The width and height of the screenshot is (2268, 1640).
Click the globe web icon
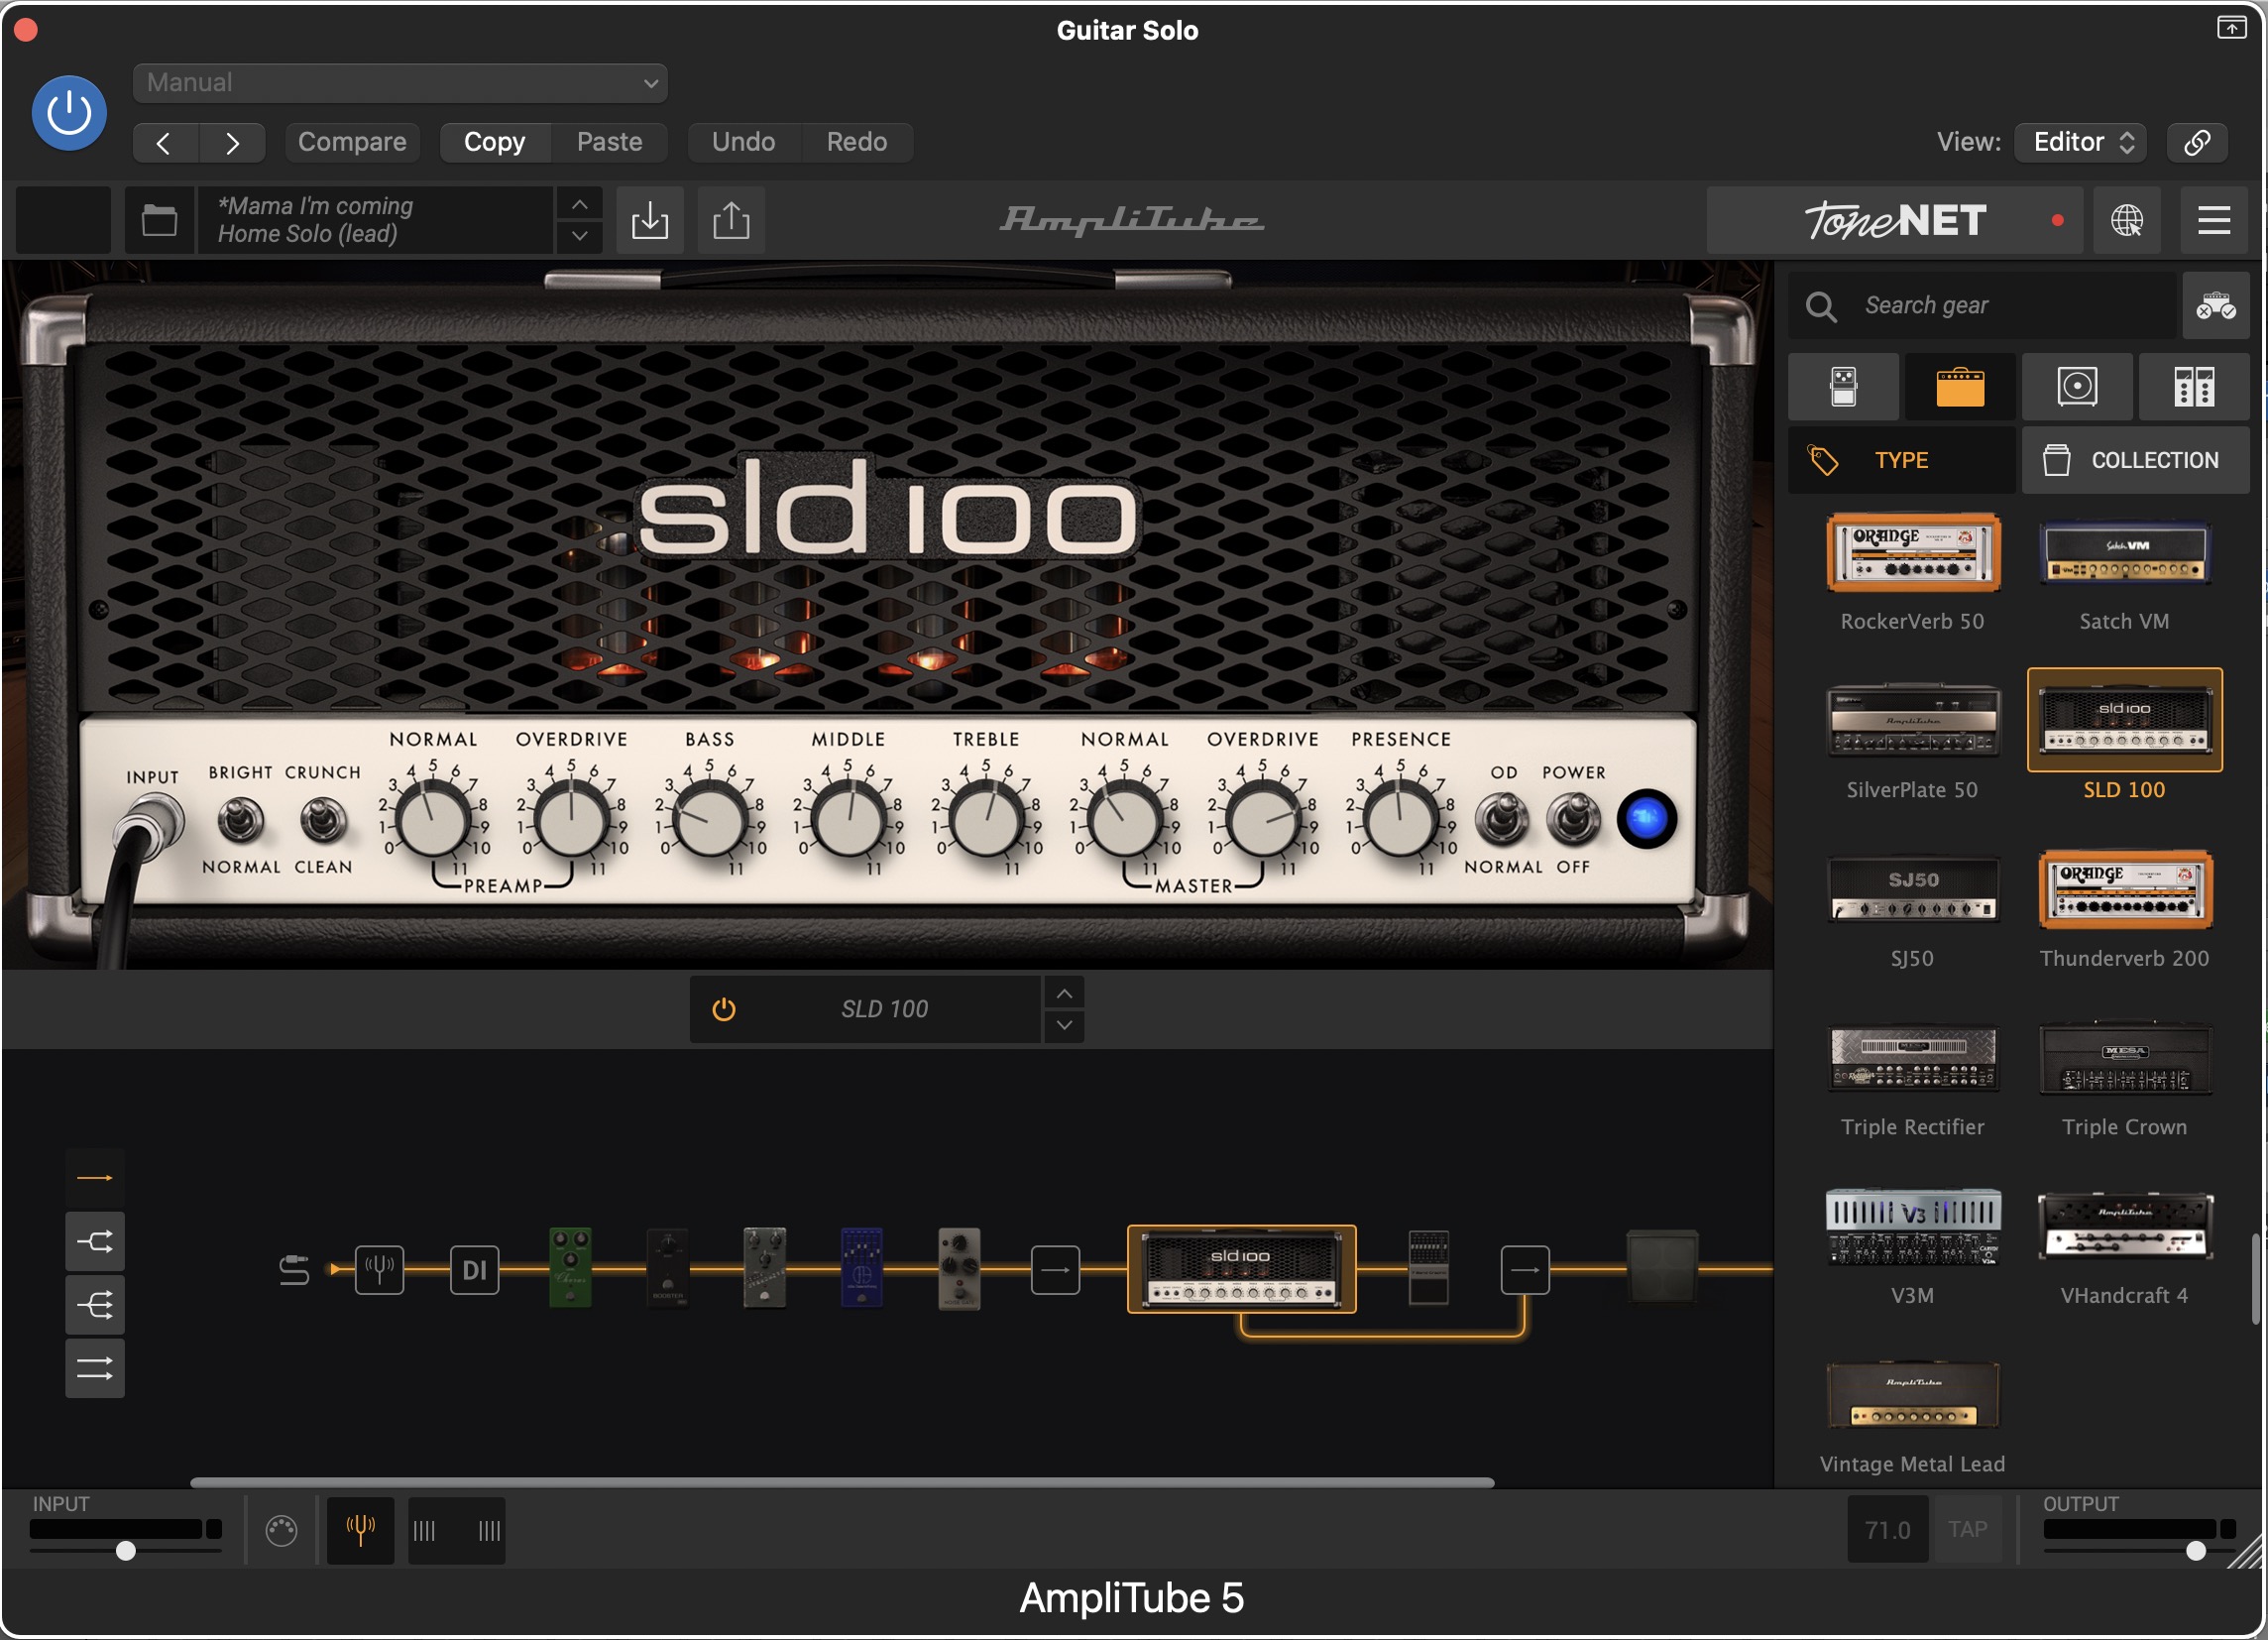tap(2127, 220)
